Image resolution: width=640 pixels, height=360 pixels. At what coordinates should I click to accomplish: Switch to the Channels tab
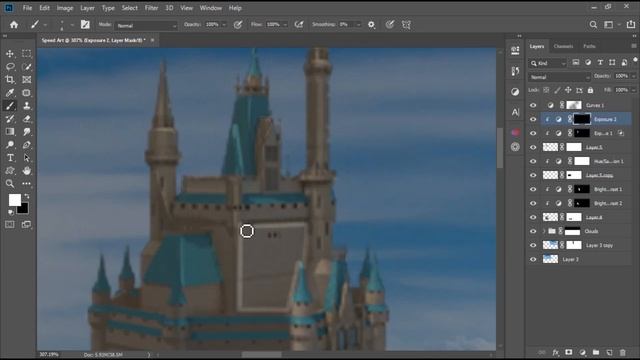(563, 46)
